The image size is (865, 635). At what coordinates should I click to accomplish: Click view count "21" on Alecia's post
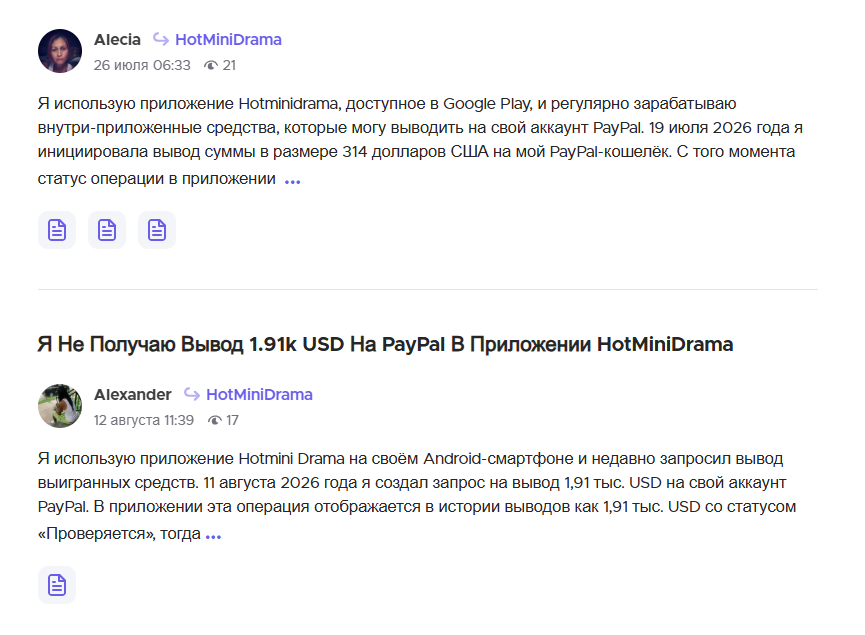(x=229, y=66)
